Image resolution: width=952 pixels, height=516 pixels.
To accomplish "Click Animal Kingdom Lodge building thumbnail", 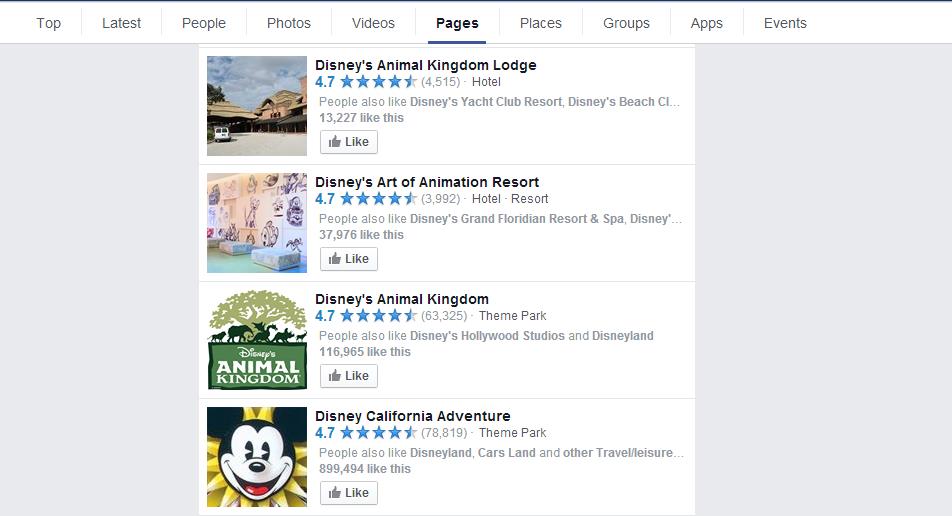I will [x=257, y=106].
